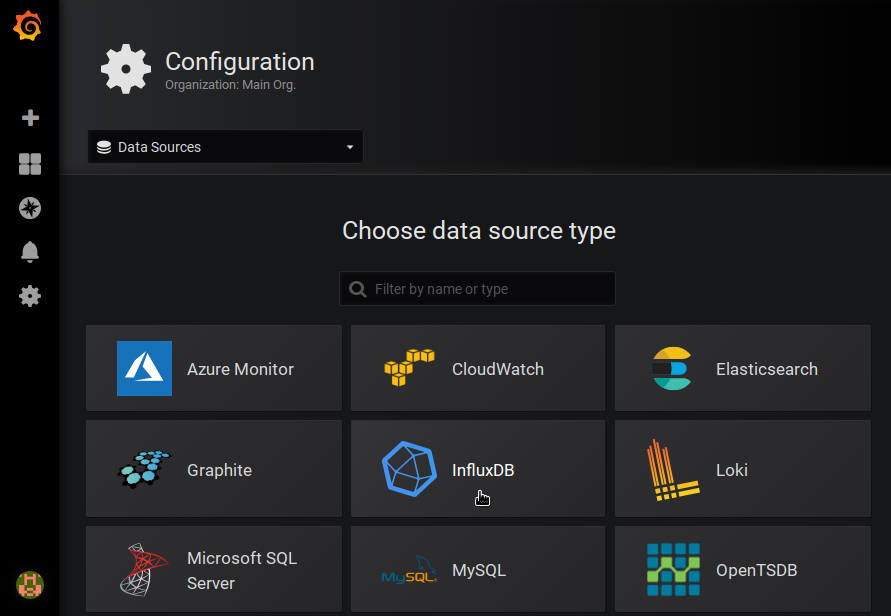This screenshot has height=616, width=891.
Task: Open the Create plus menu icon
Action: coord(30,118)
